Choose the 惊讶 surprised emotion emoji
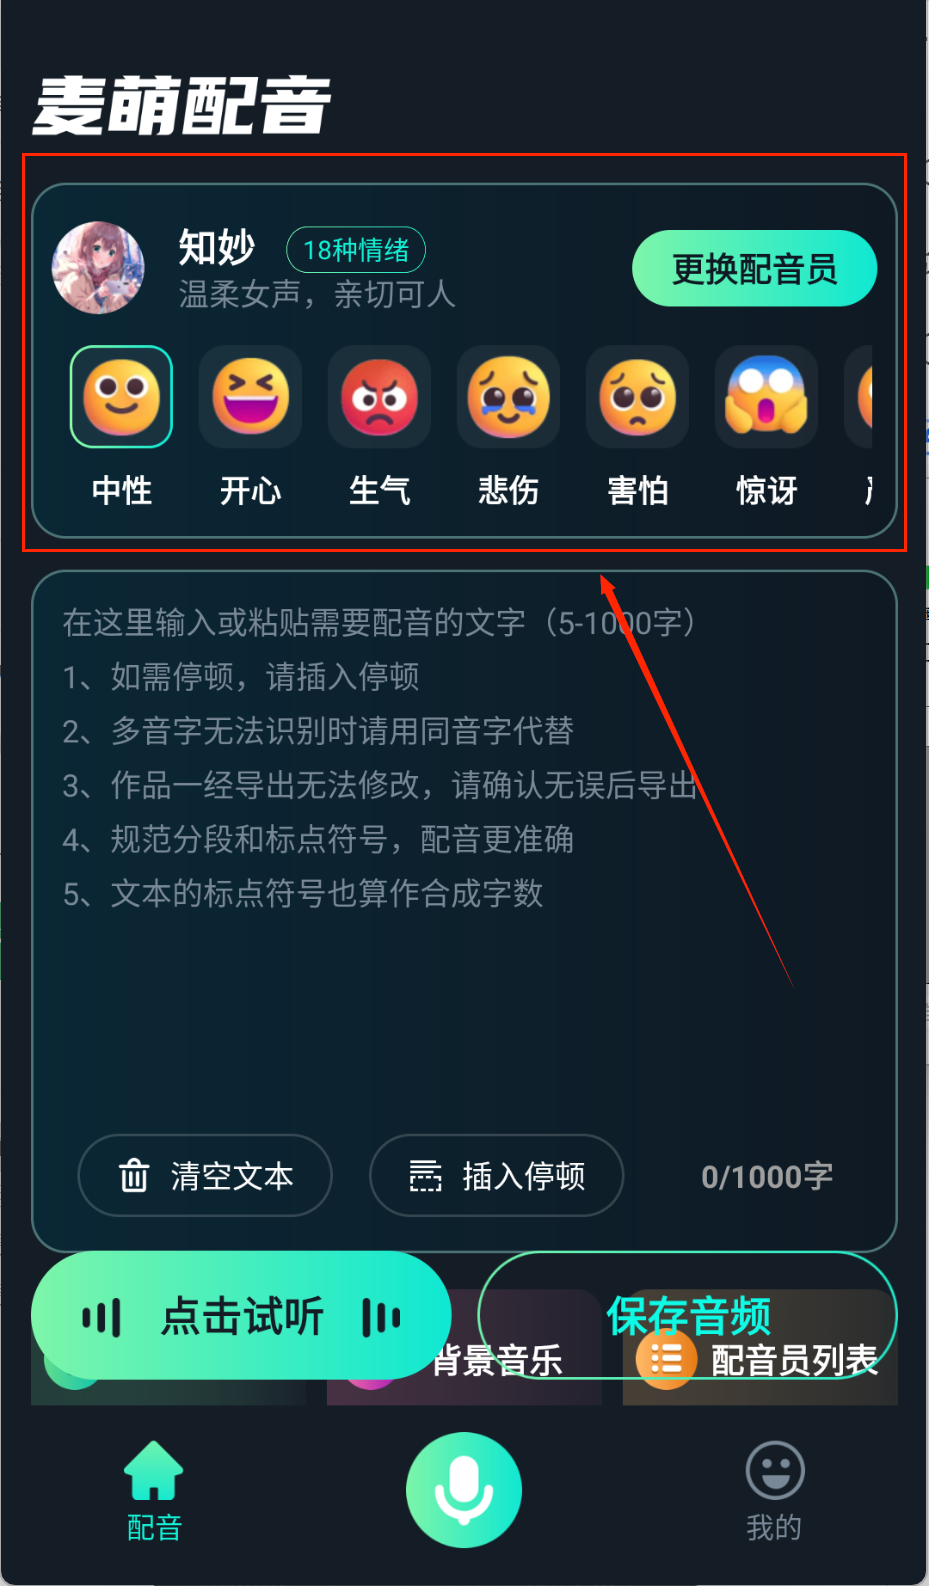Screen dimensions: 929x1586 click(x=766, y=396)
